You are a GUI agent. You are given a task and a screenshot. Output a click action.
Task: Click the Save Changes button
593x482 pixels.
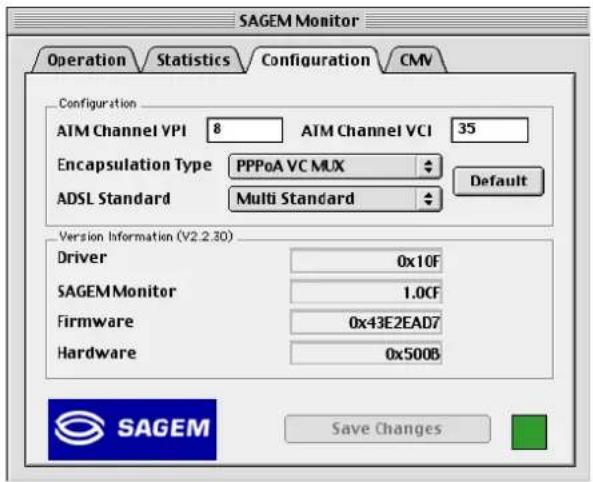387,429
